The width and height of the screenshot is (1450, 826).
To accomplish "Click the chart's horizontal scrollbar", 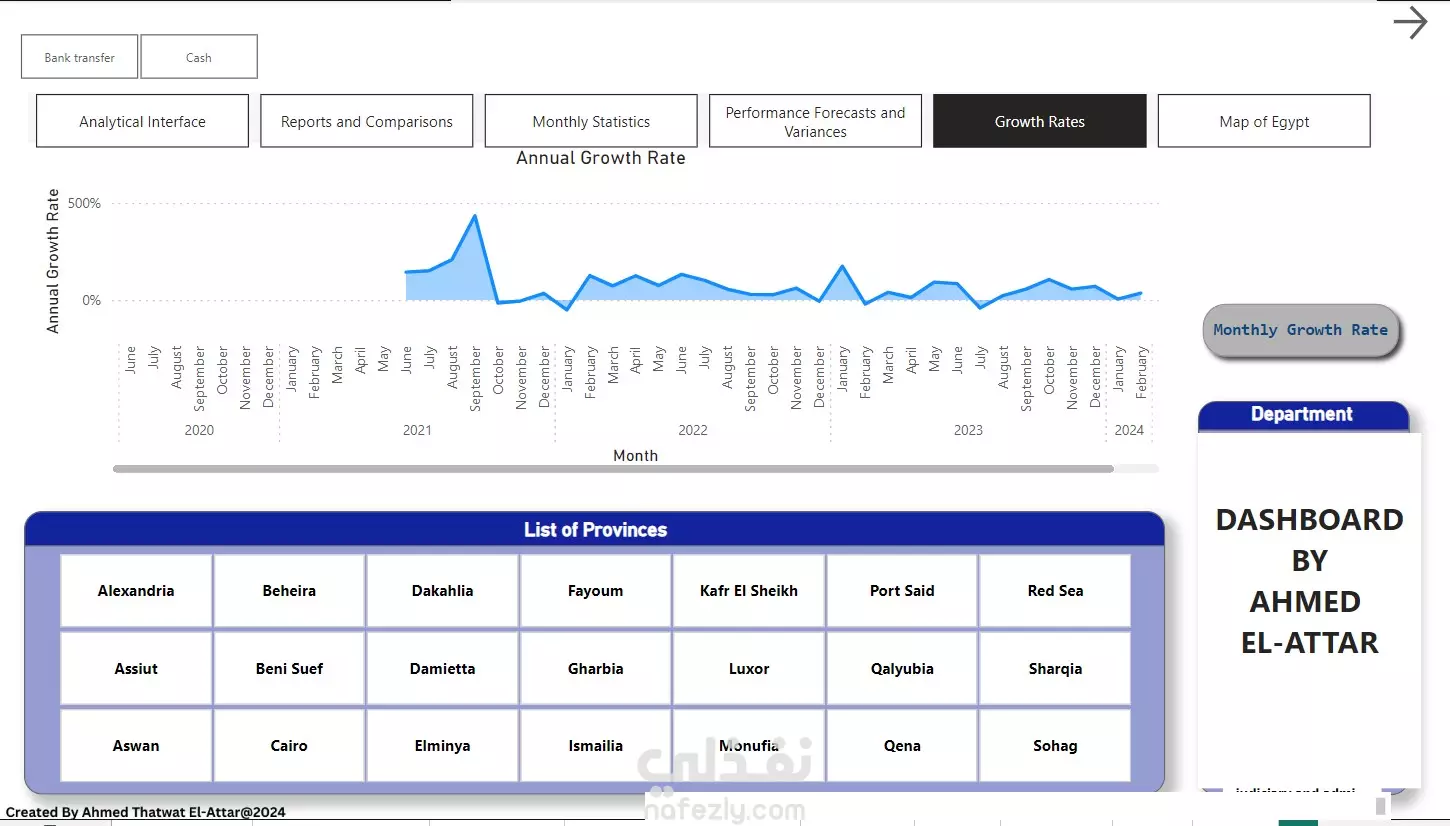I will click(613, 468).
